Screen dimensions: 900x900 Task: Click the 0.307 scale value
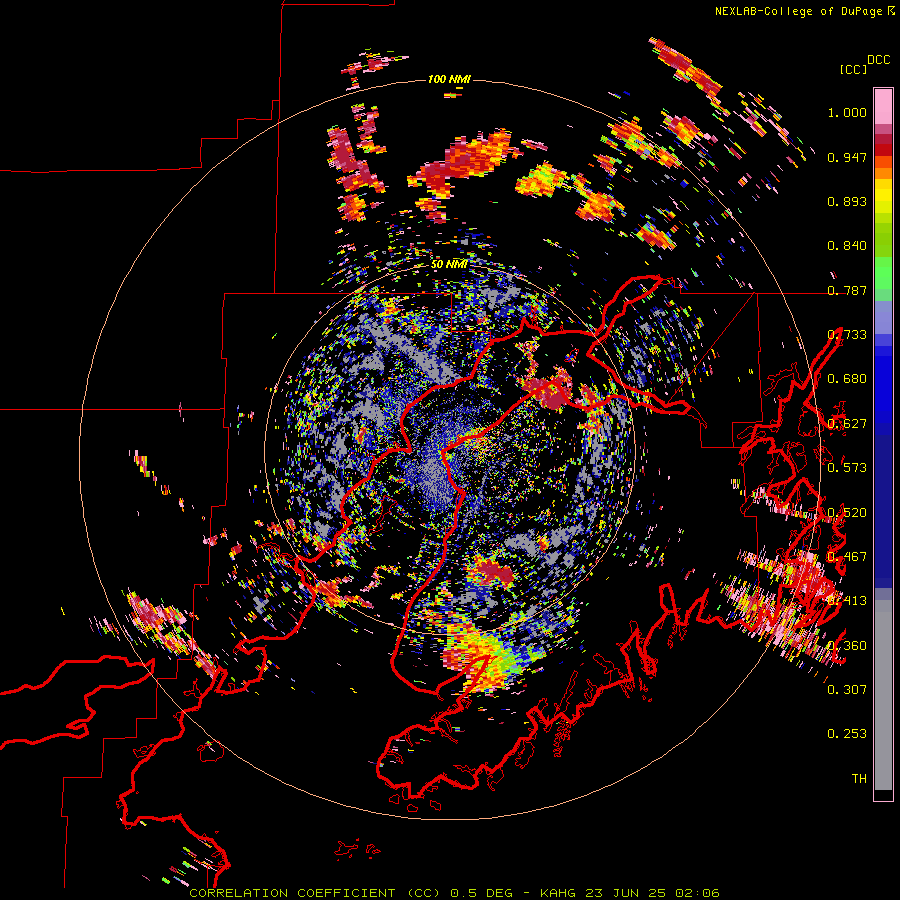point(847,689)
